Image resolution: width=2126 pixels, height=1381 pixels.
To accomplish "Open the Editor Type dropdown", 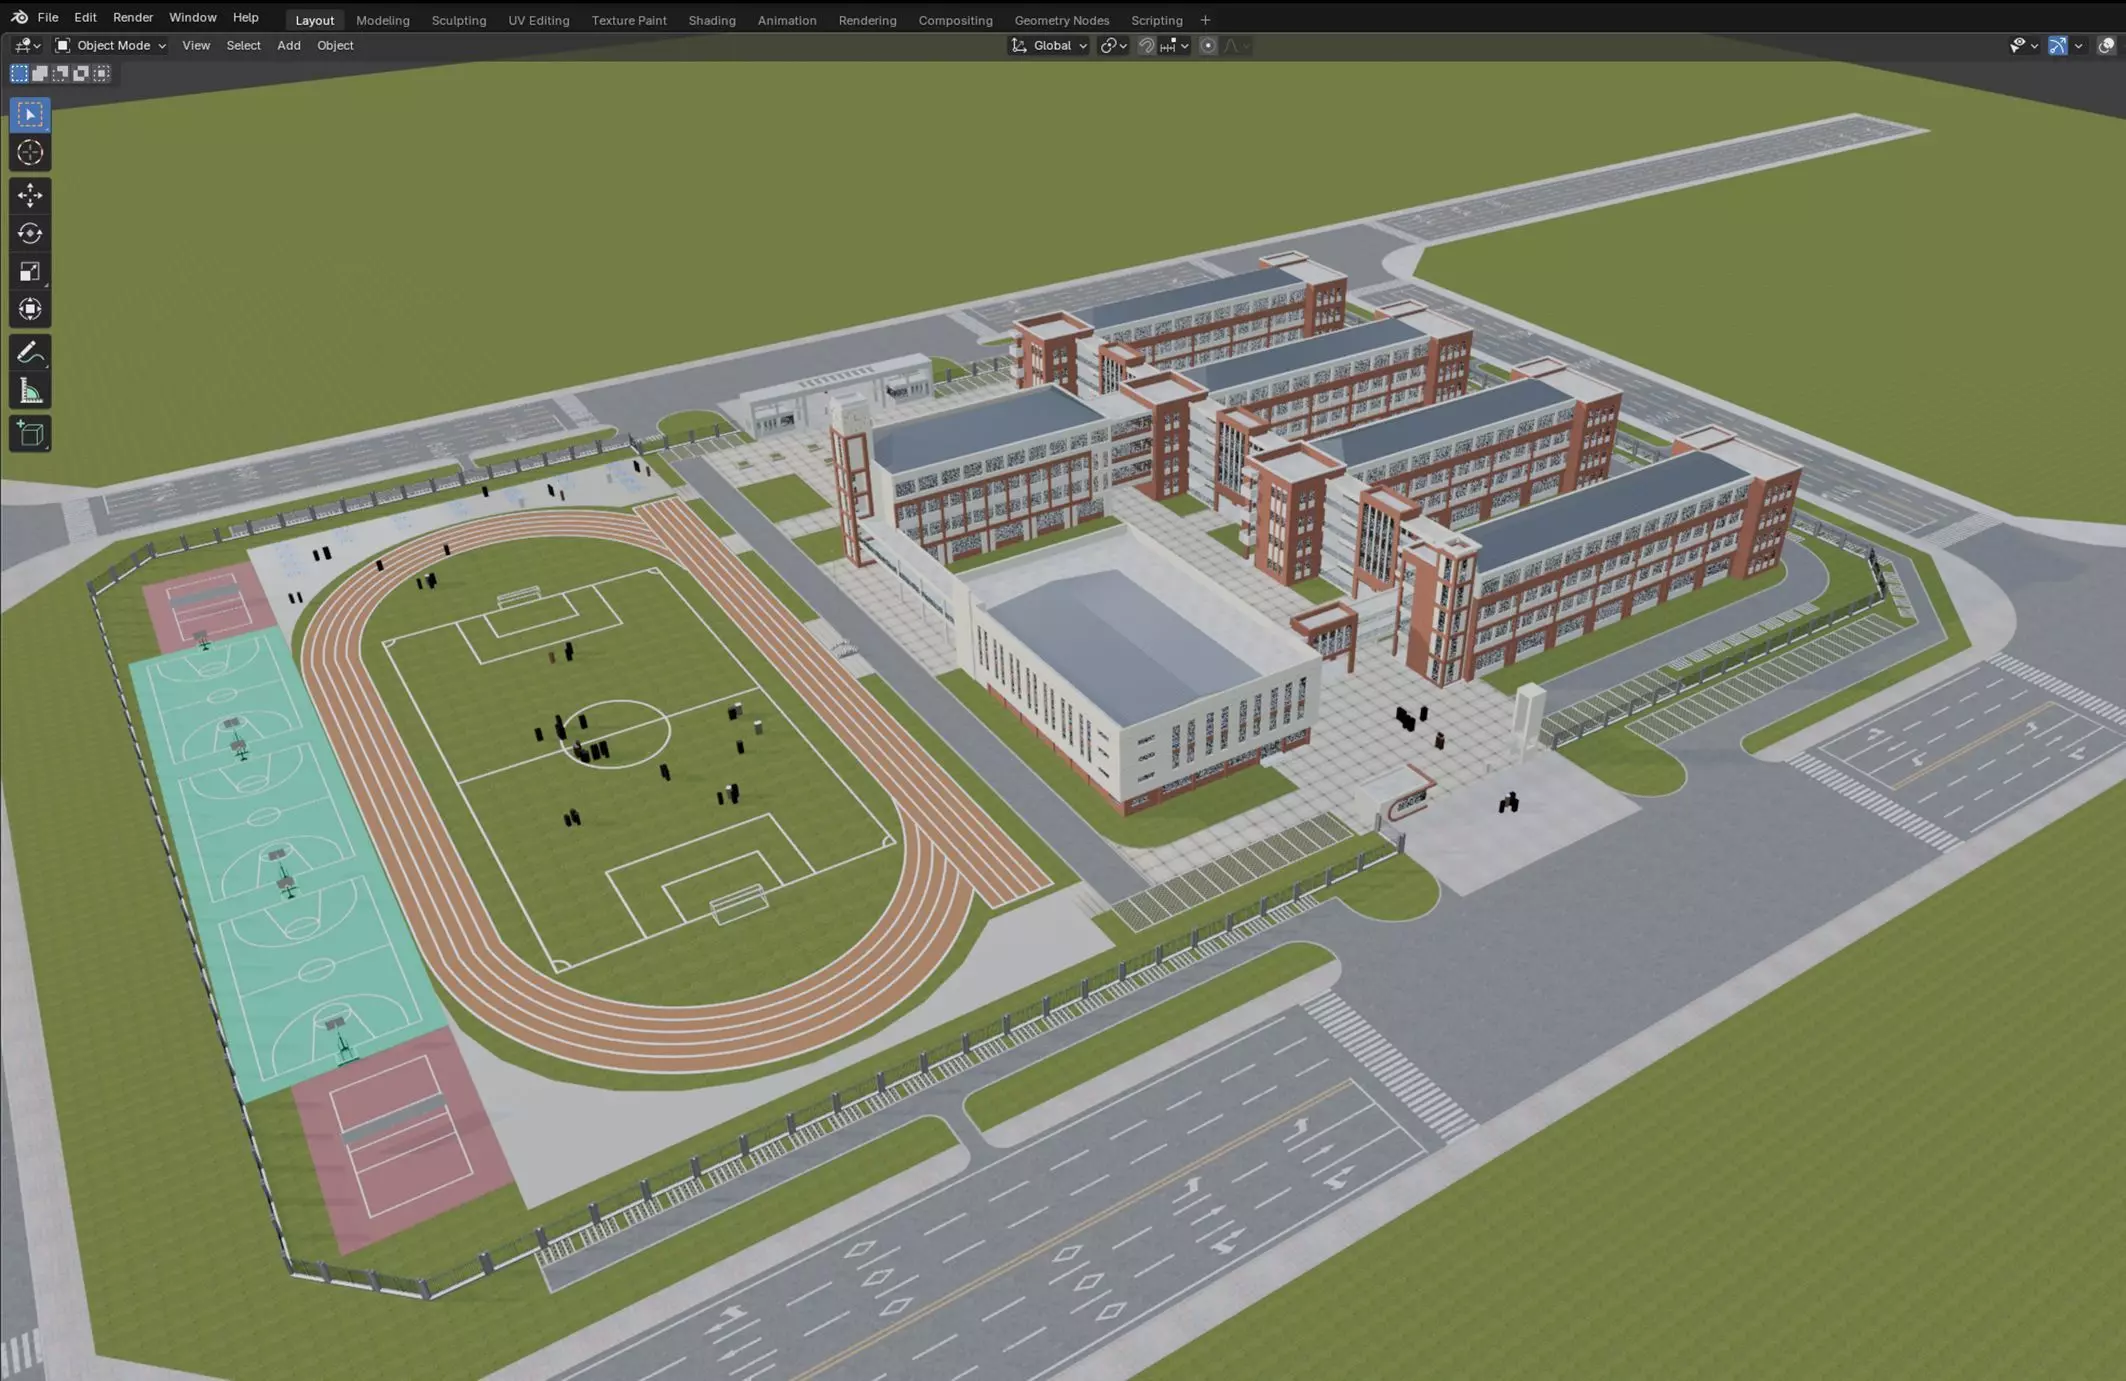I will pos(27,45).
